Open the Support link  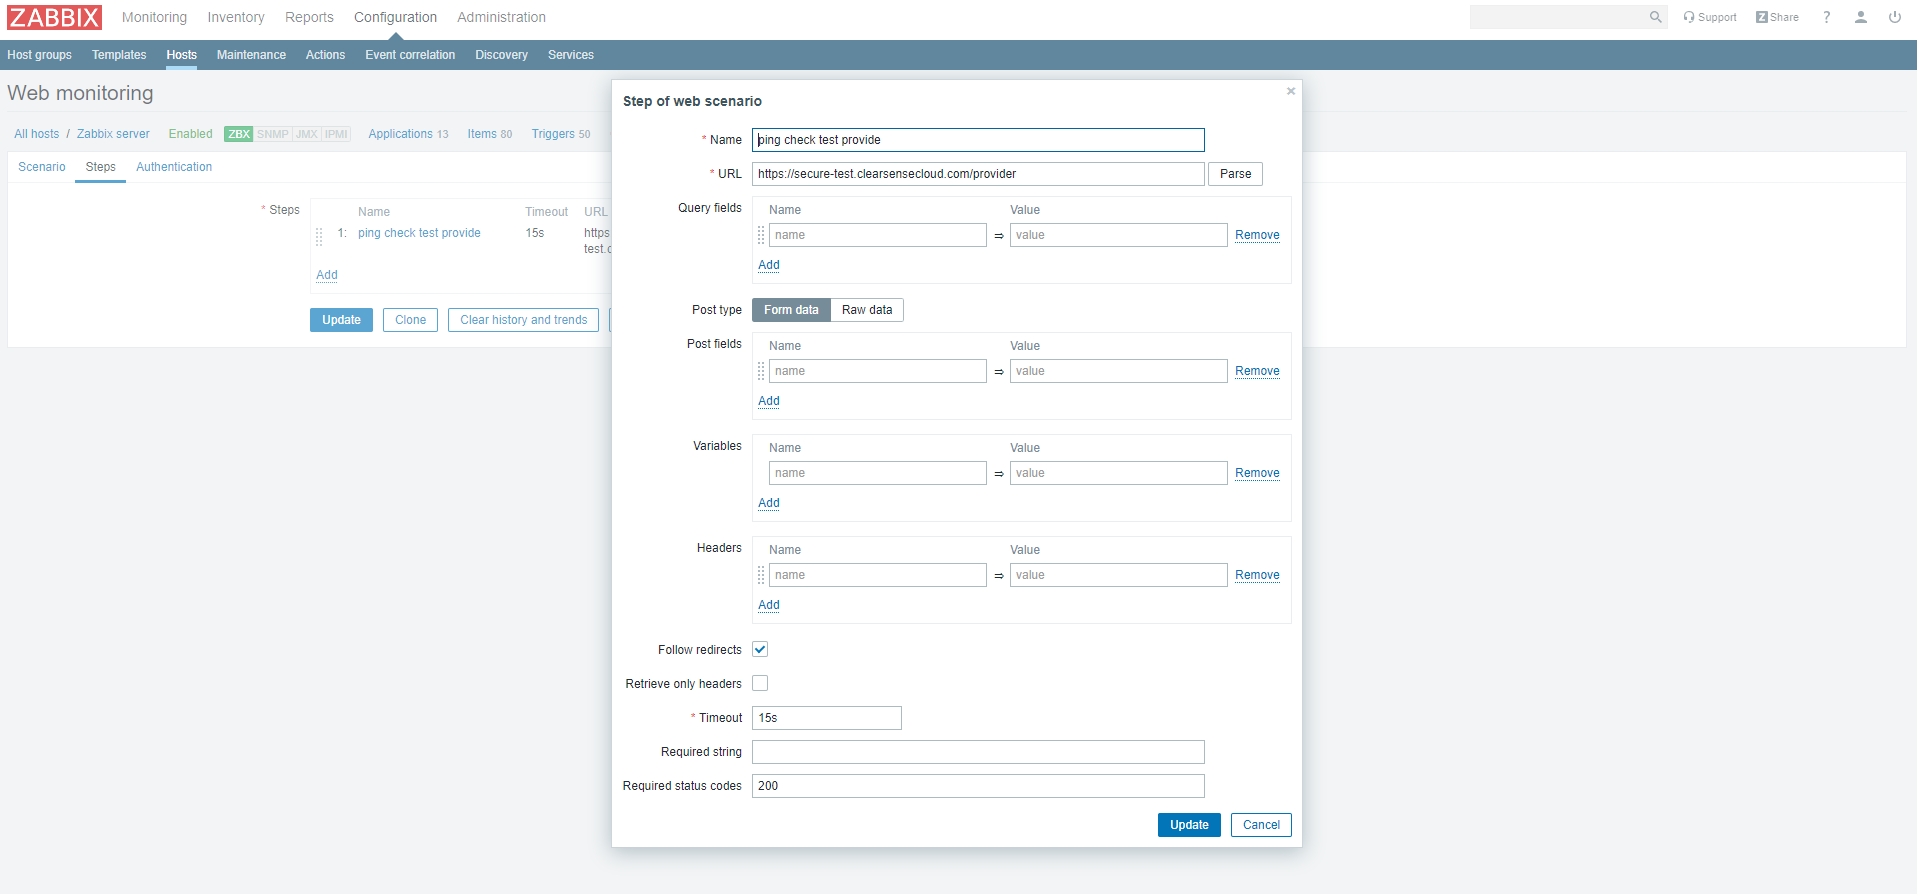tap(1709, 17)
